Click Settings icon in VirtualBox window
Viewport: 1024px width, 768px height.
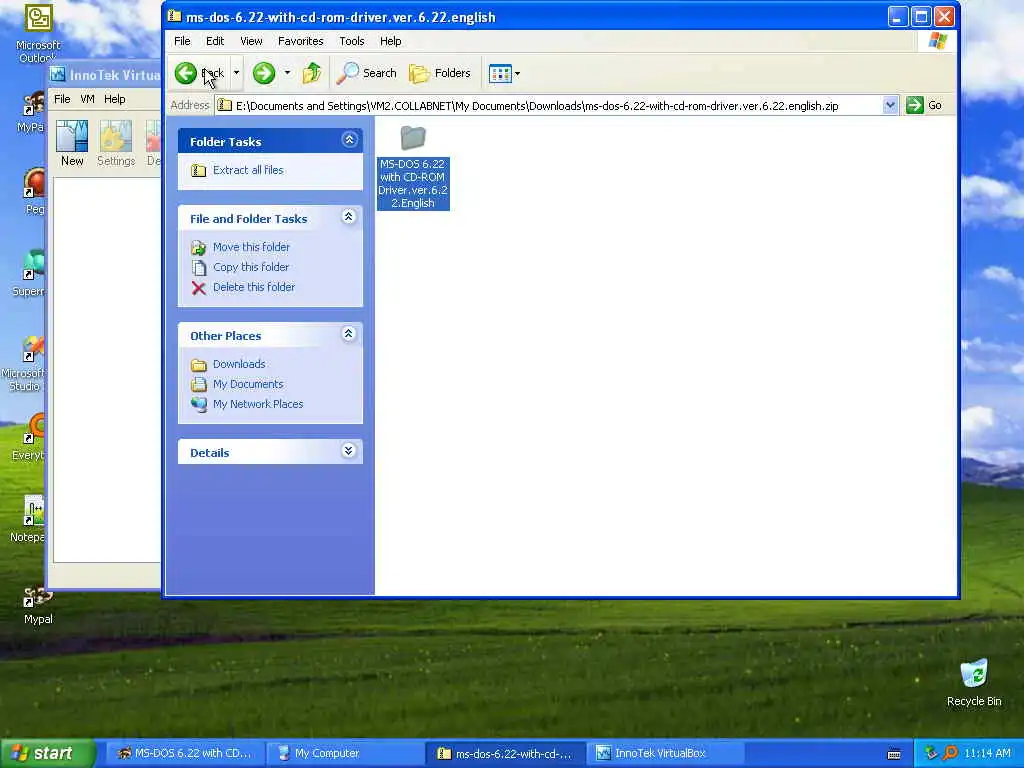click(116, 143)
